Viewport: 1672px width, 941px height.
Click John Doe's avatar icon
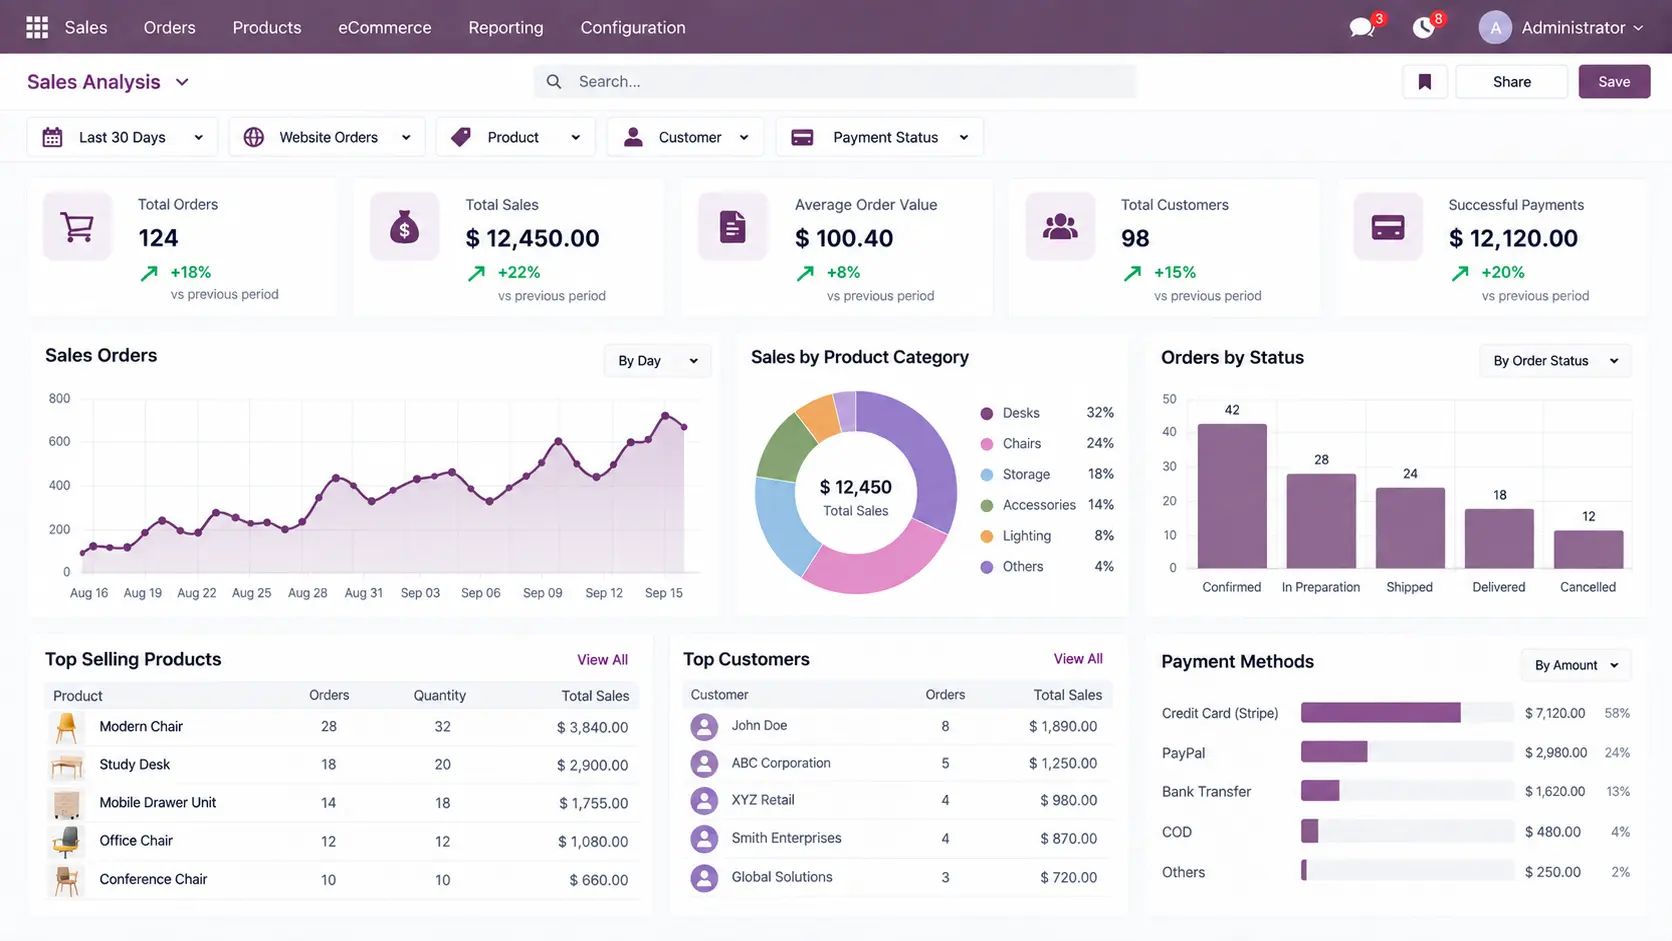click(x=704, y=727)
